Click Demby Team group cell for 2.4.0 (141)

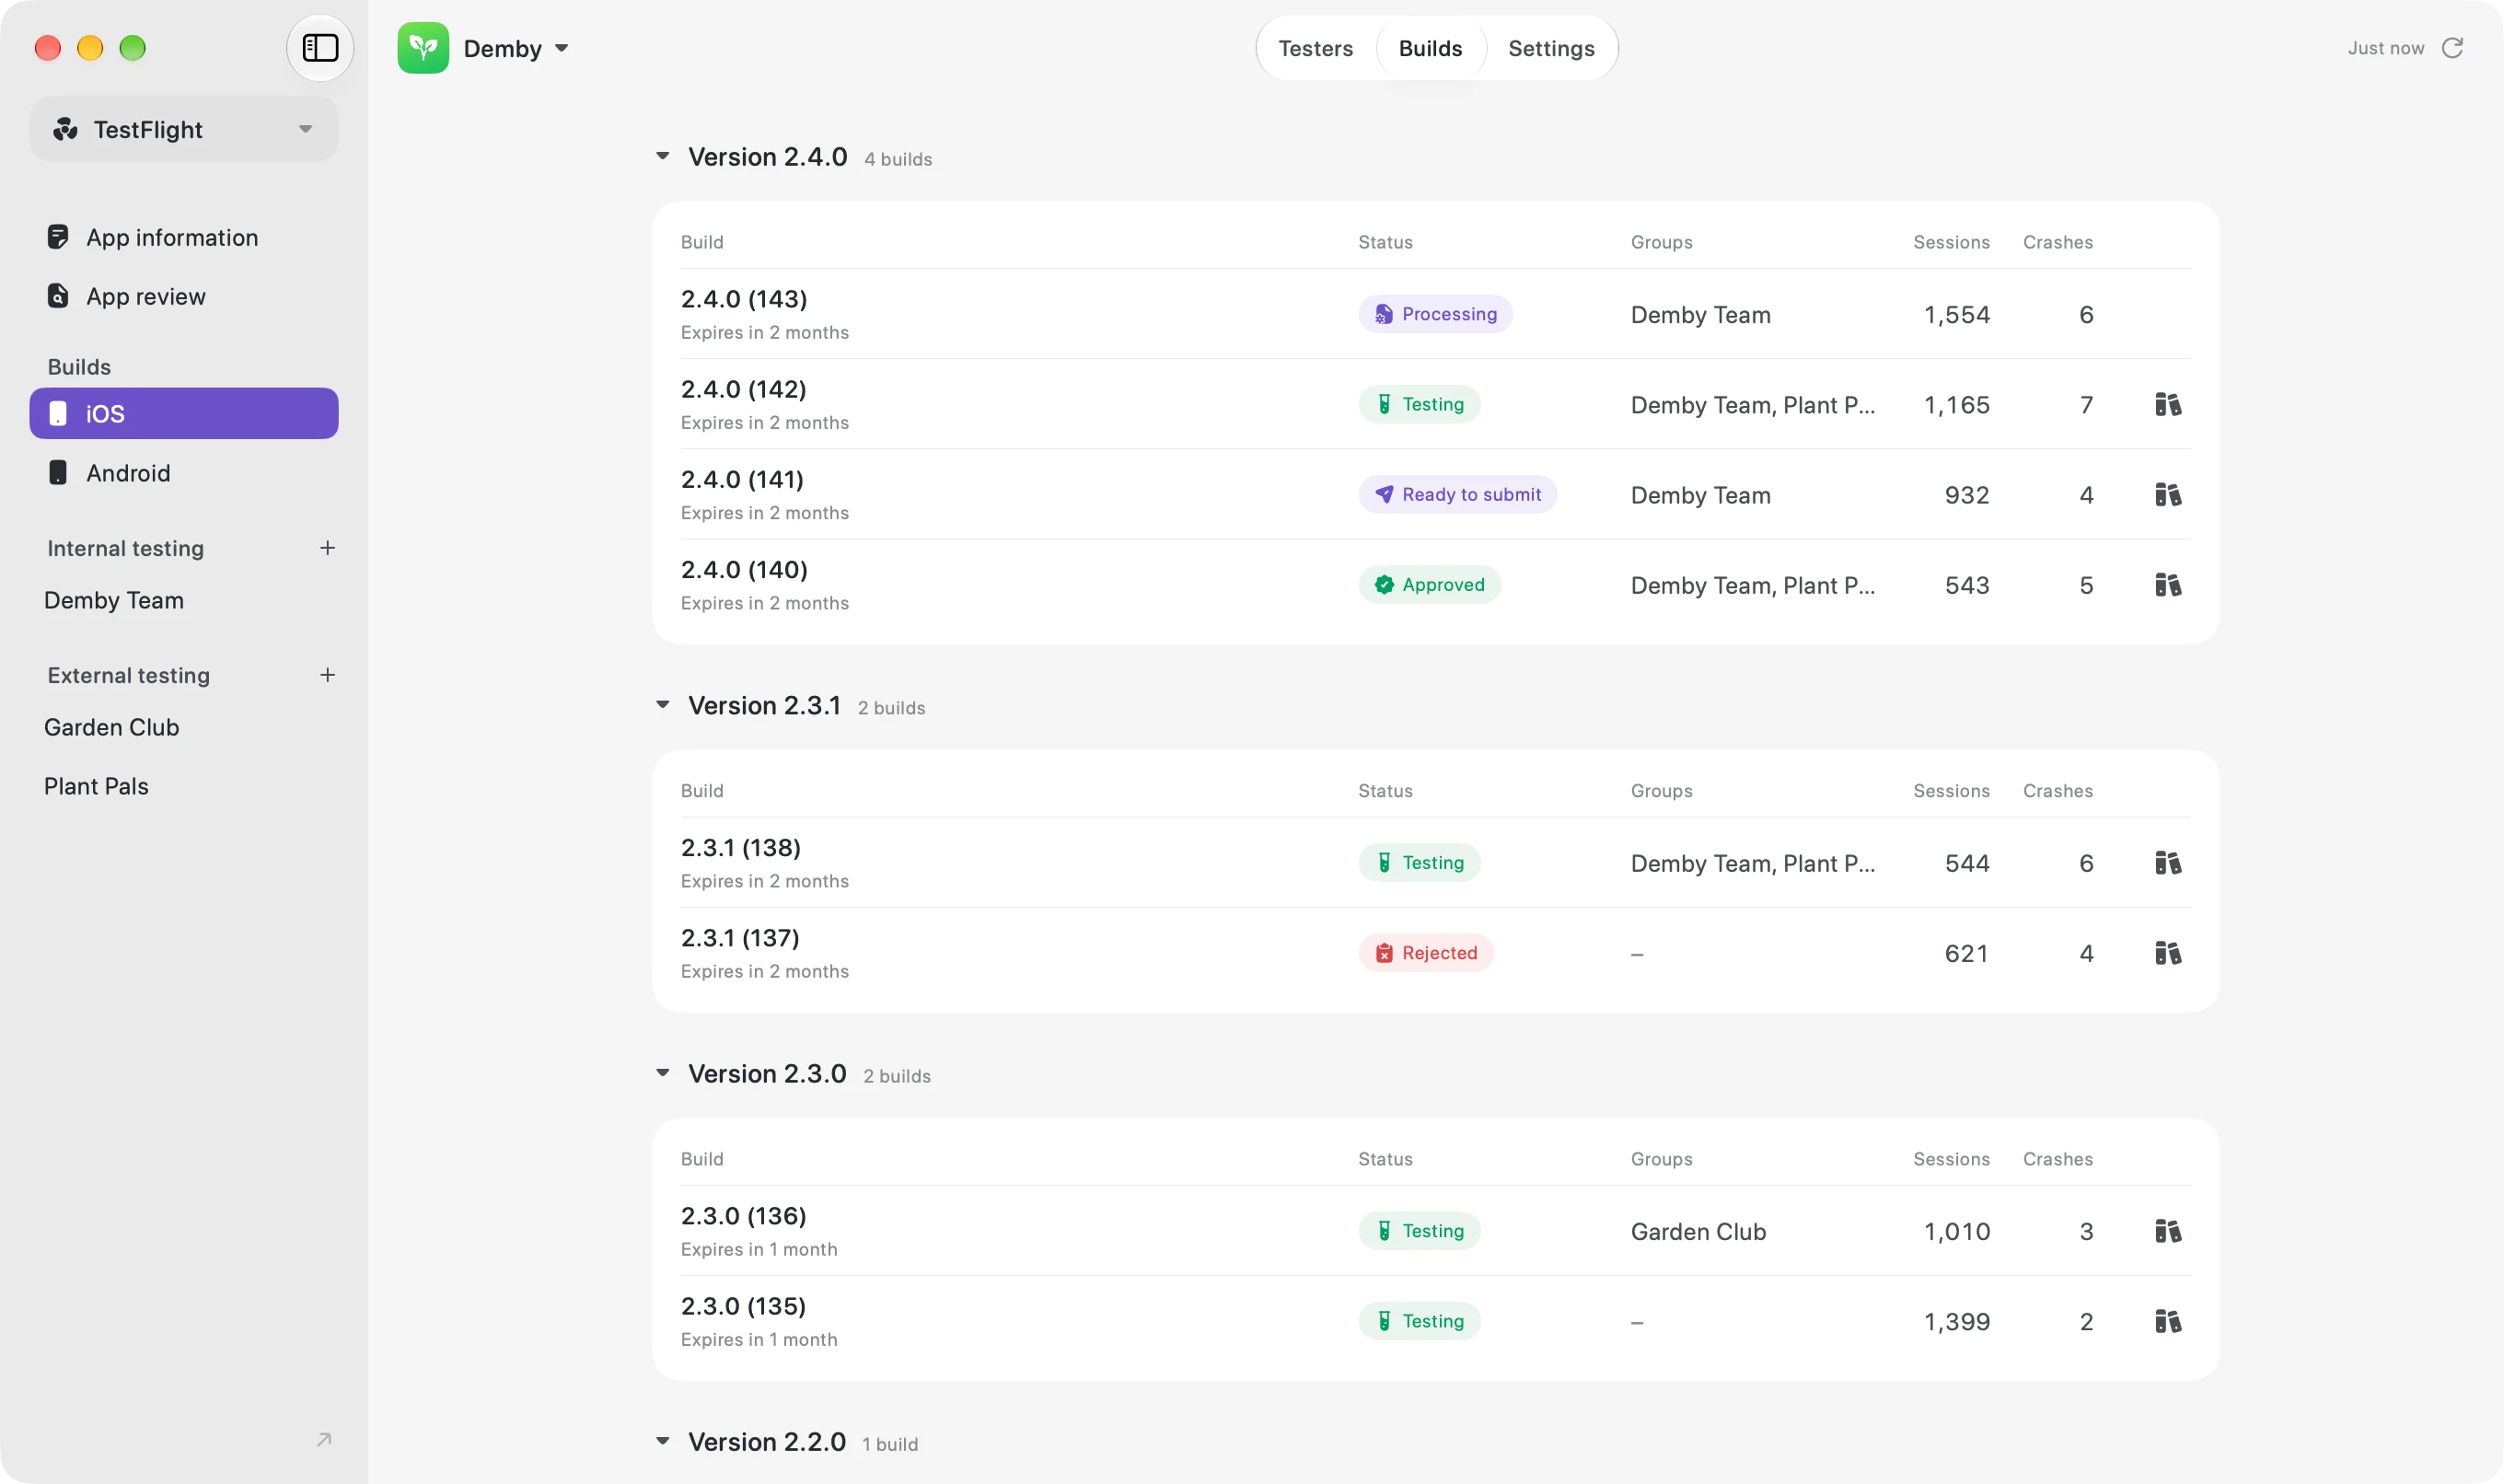pos(1700,495)
